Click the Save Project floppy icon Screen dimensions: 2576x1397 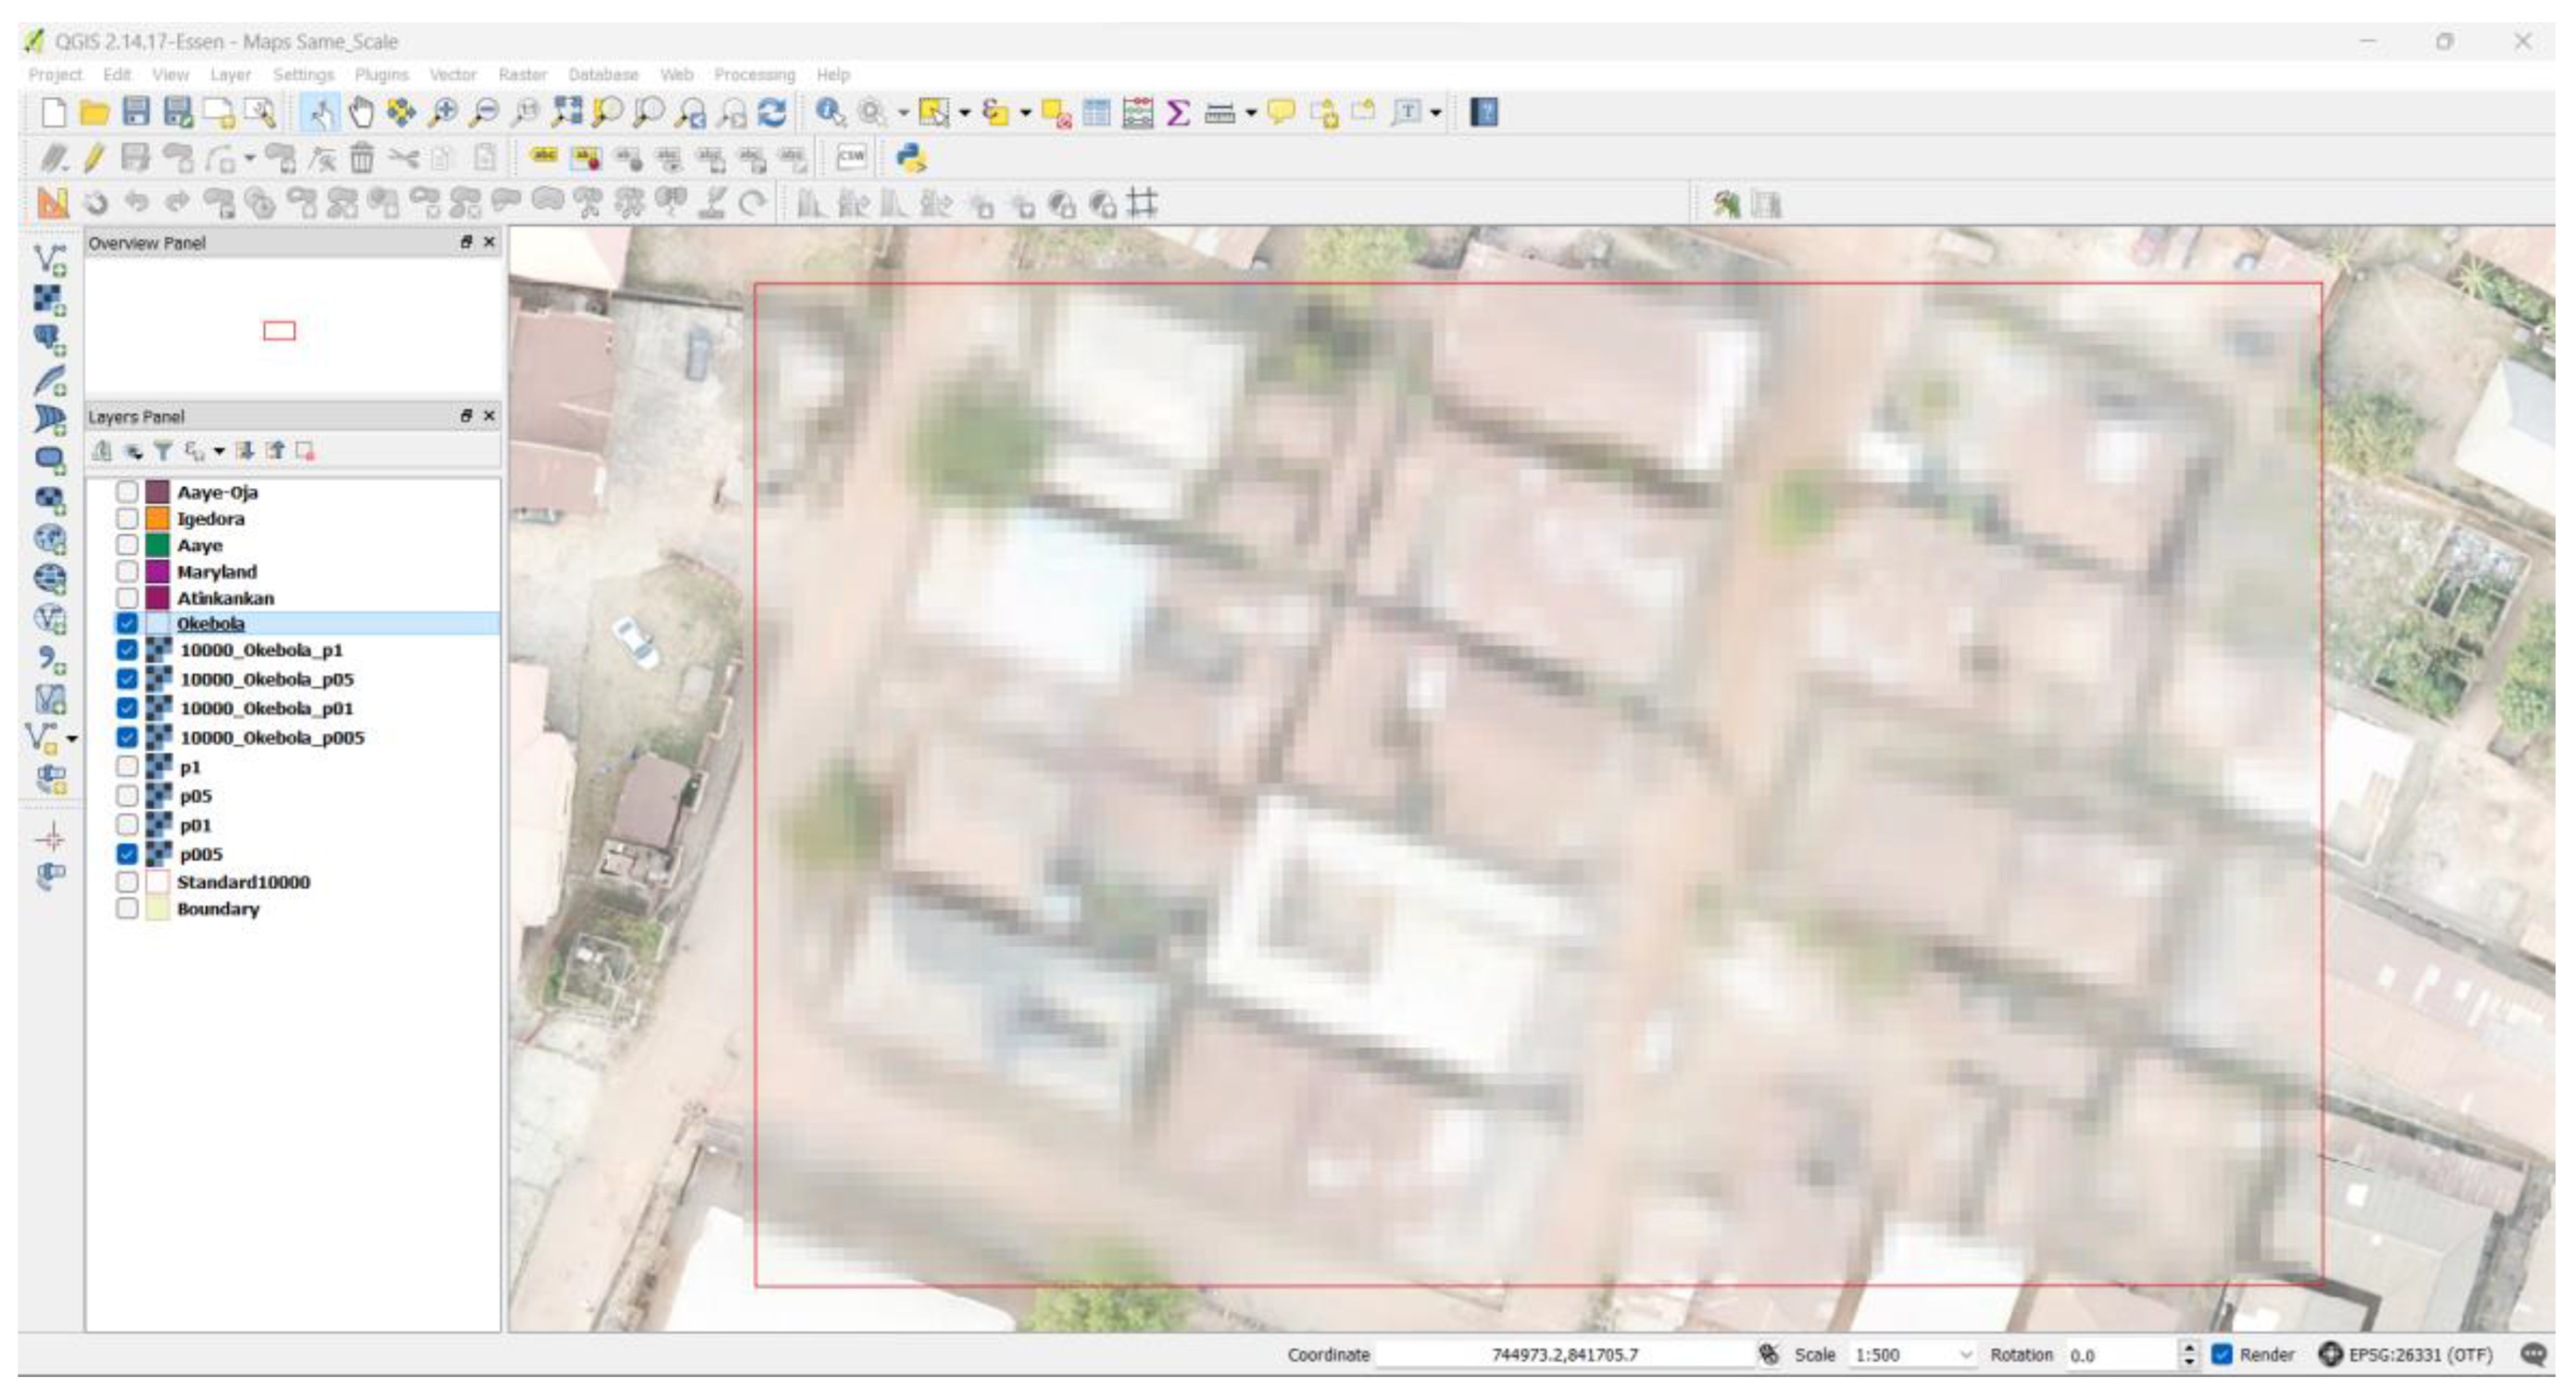point(136,112)
